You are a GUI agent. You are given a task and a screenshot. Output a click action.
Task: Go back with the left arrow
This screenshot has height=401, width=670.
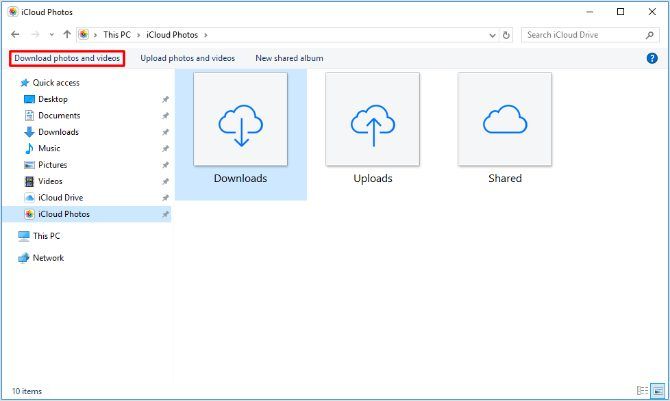[x=15, y=35]
